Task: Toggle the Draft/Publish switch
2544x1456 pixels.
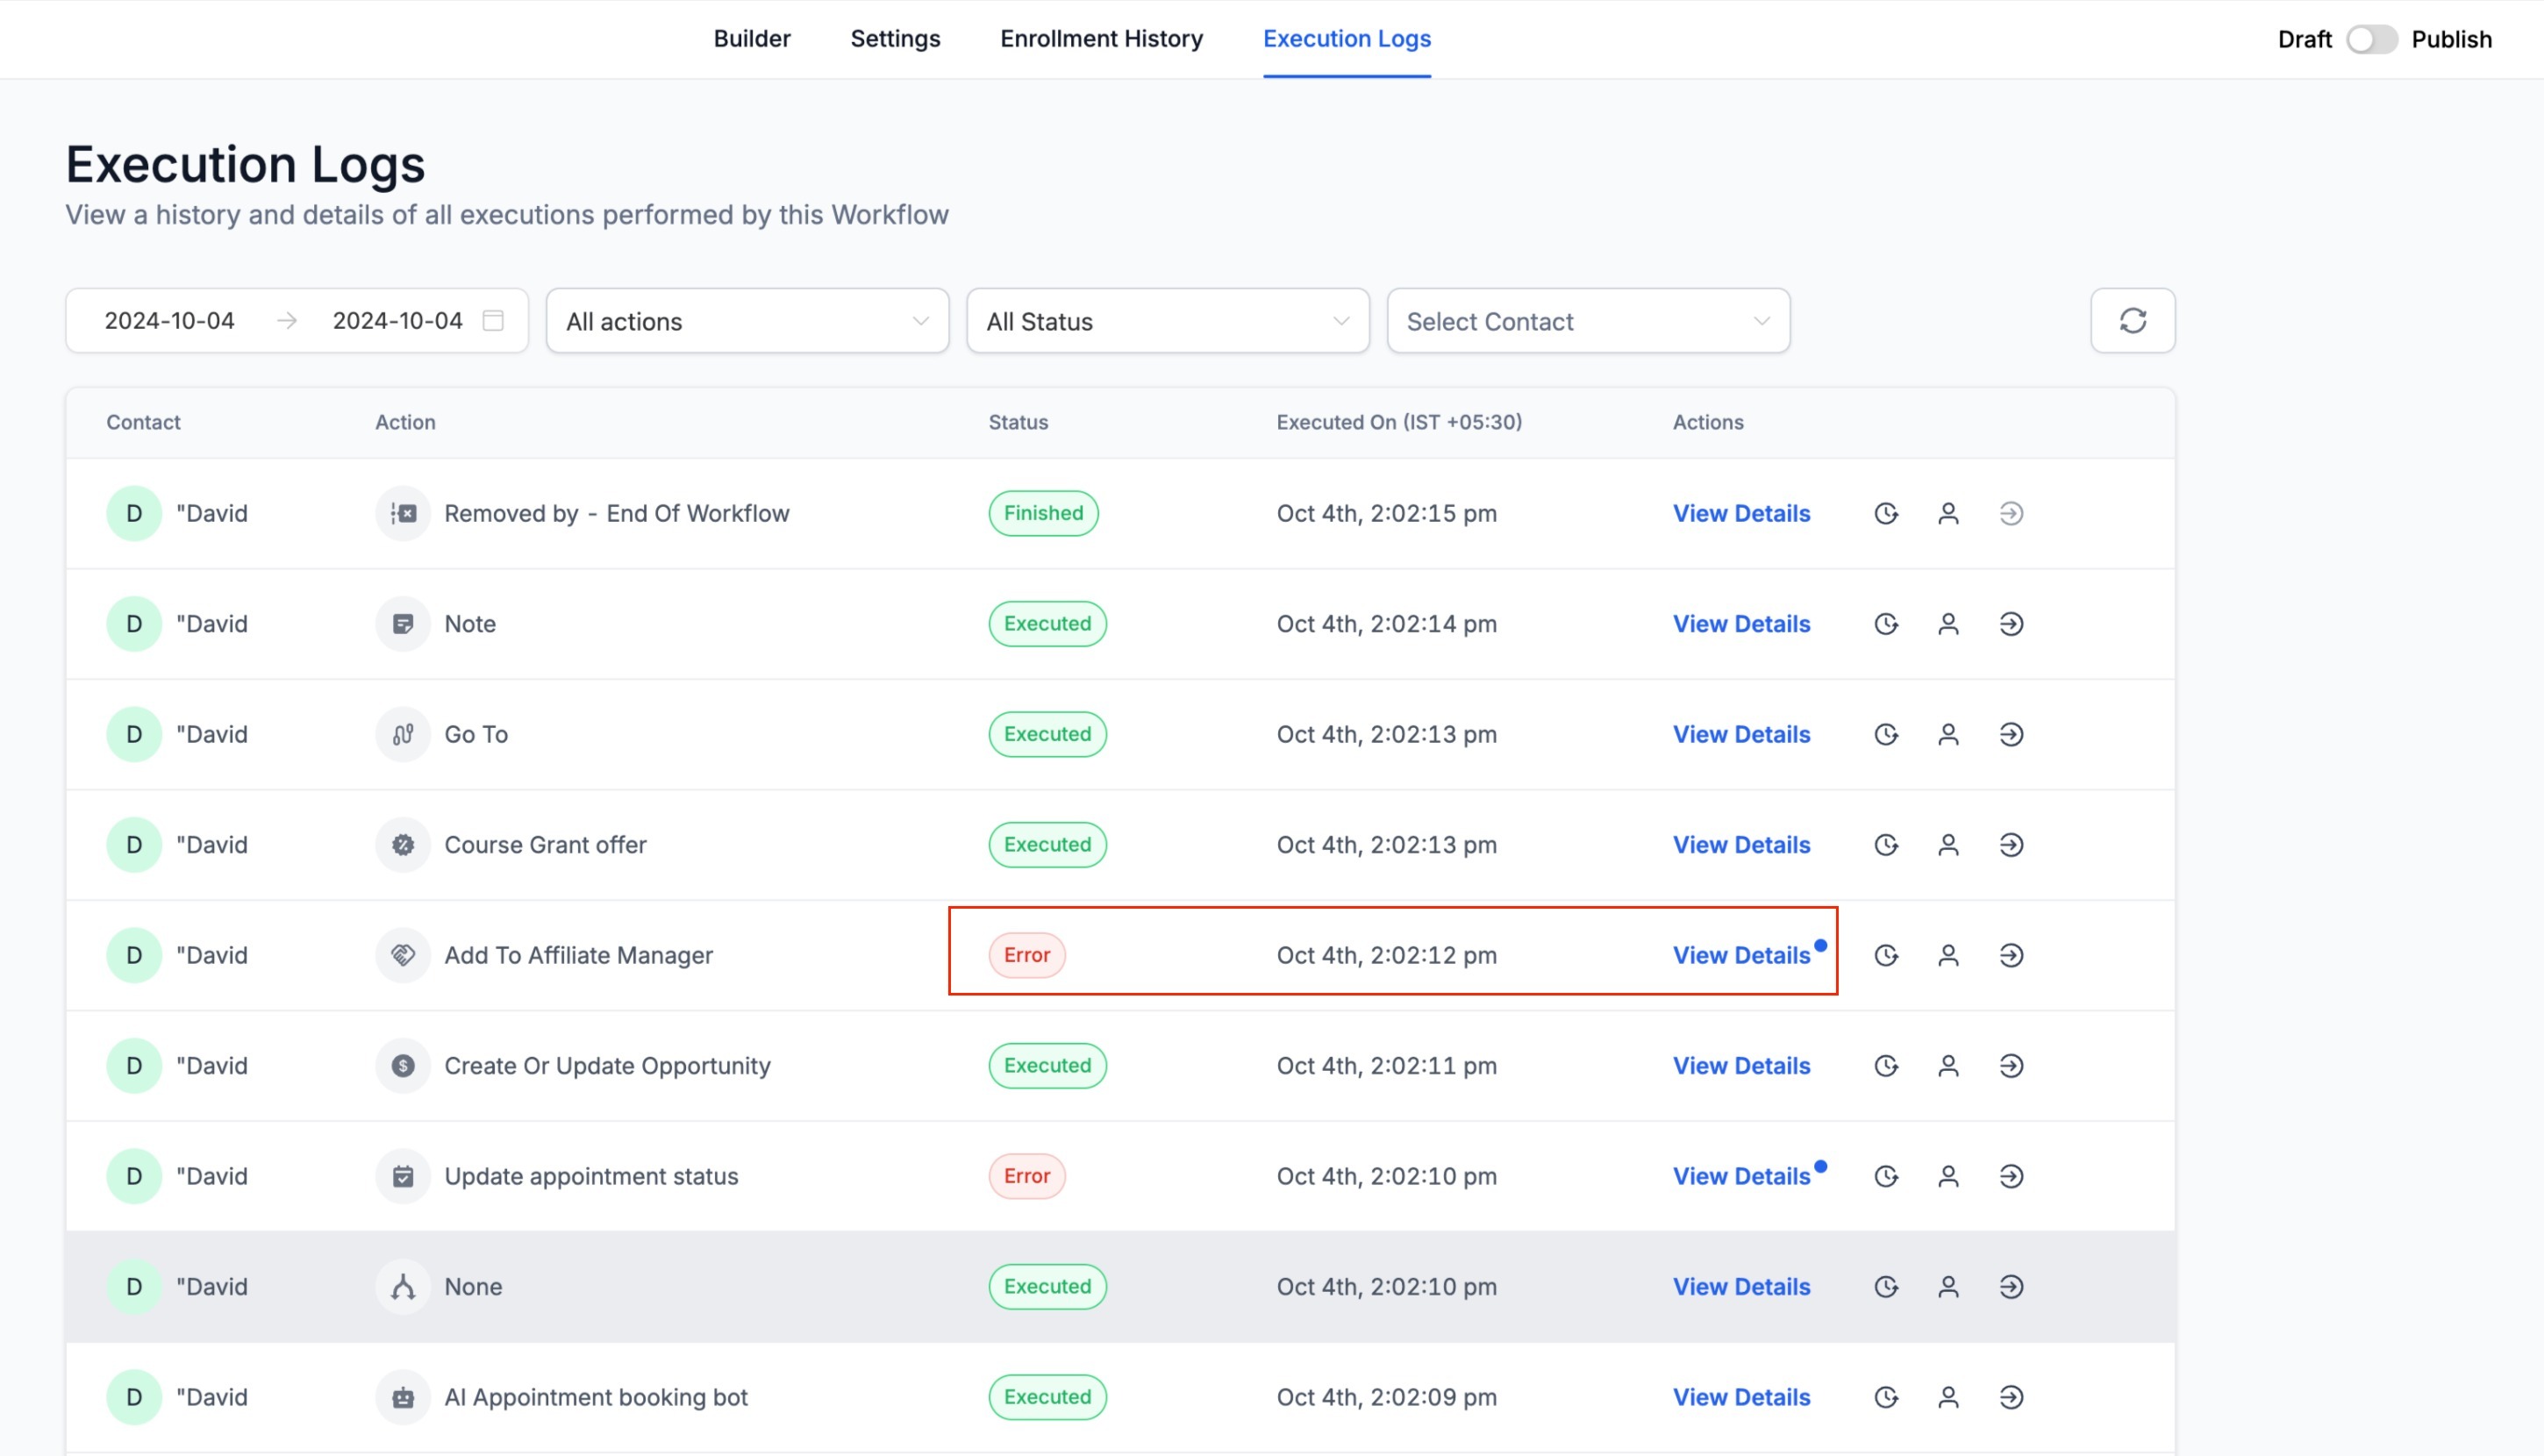Action: tap(2371, 39)
